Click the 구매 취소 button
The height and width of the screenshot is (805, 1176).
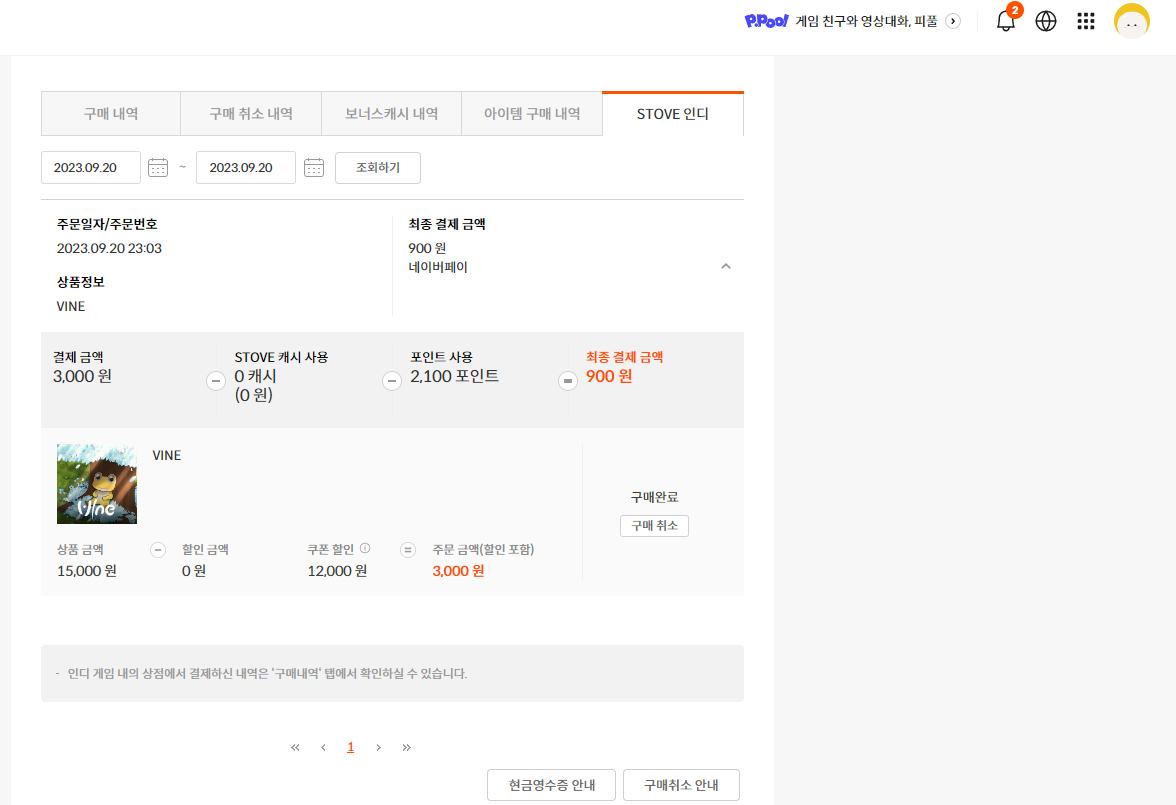[654, 526]
